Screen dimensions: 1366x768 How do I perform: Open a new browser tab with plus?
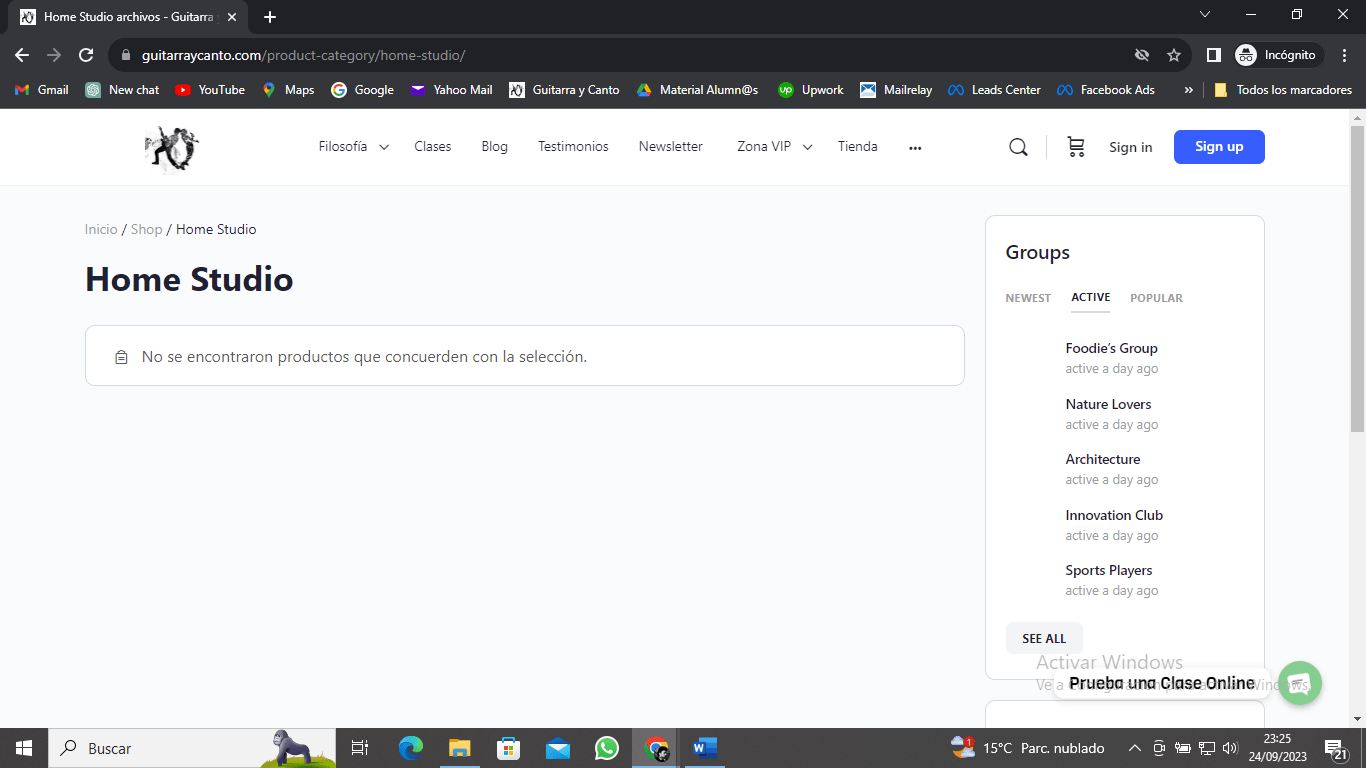coord(270,17)
